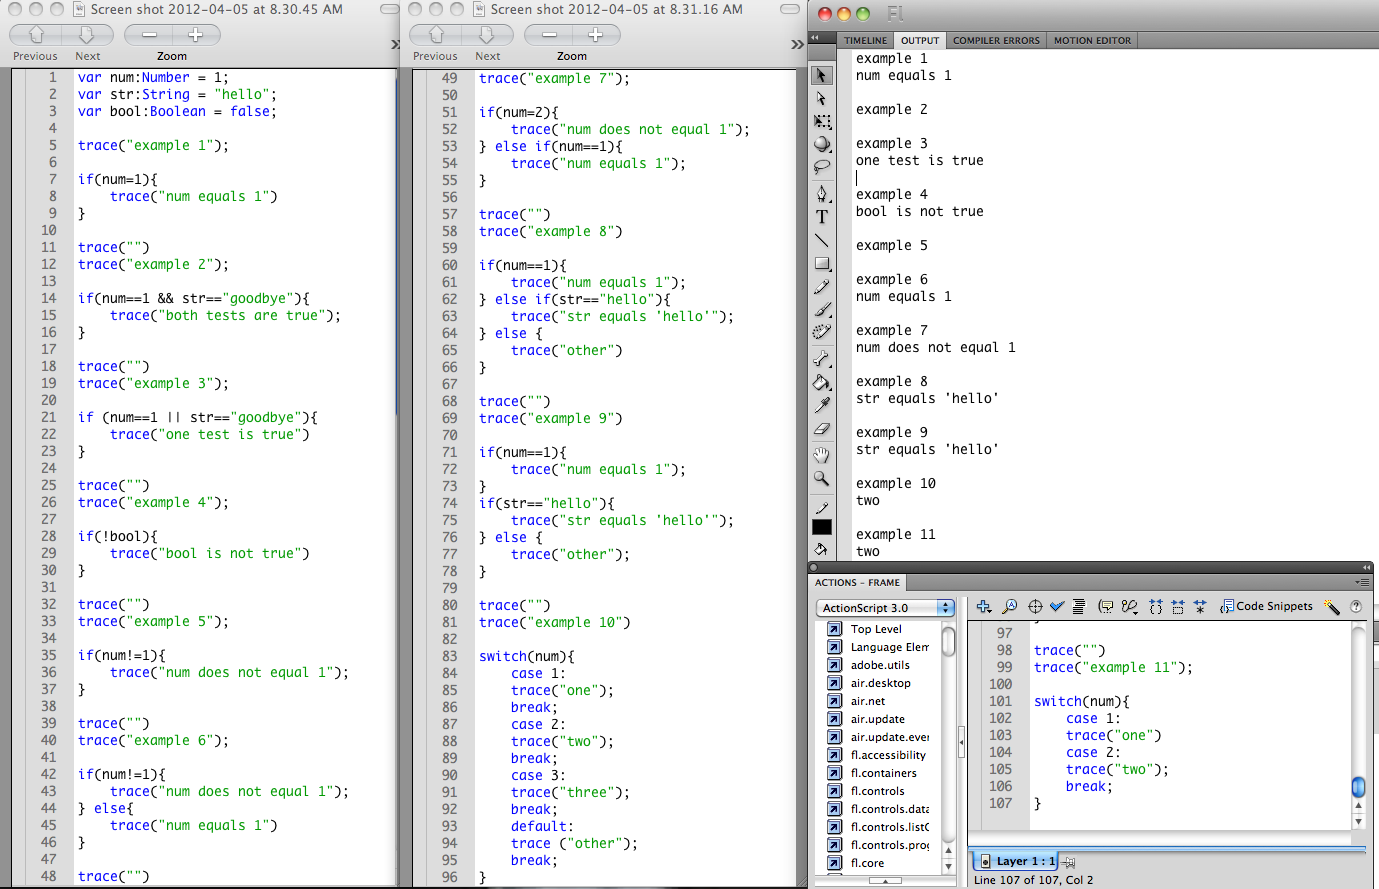
Task: Select the Subselection tool
Action: point(821,99)
